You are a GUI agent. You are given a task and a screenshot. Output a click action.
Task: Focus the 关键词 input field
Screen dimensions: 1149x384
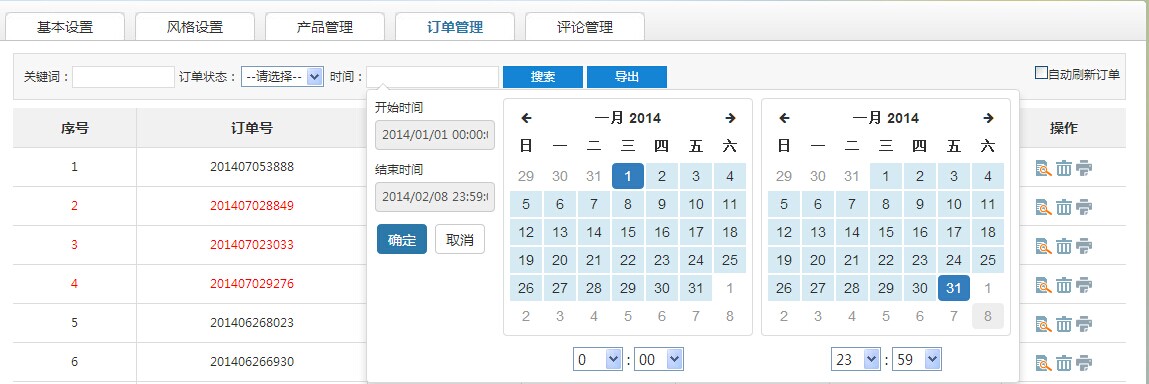point(123,77)
